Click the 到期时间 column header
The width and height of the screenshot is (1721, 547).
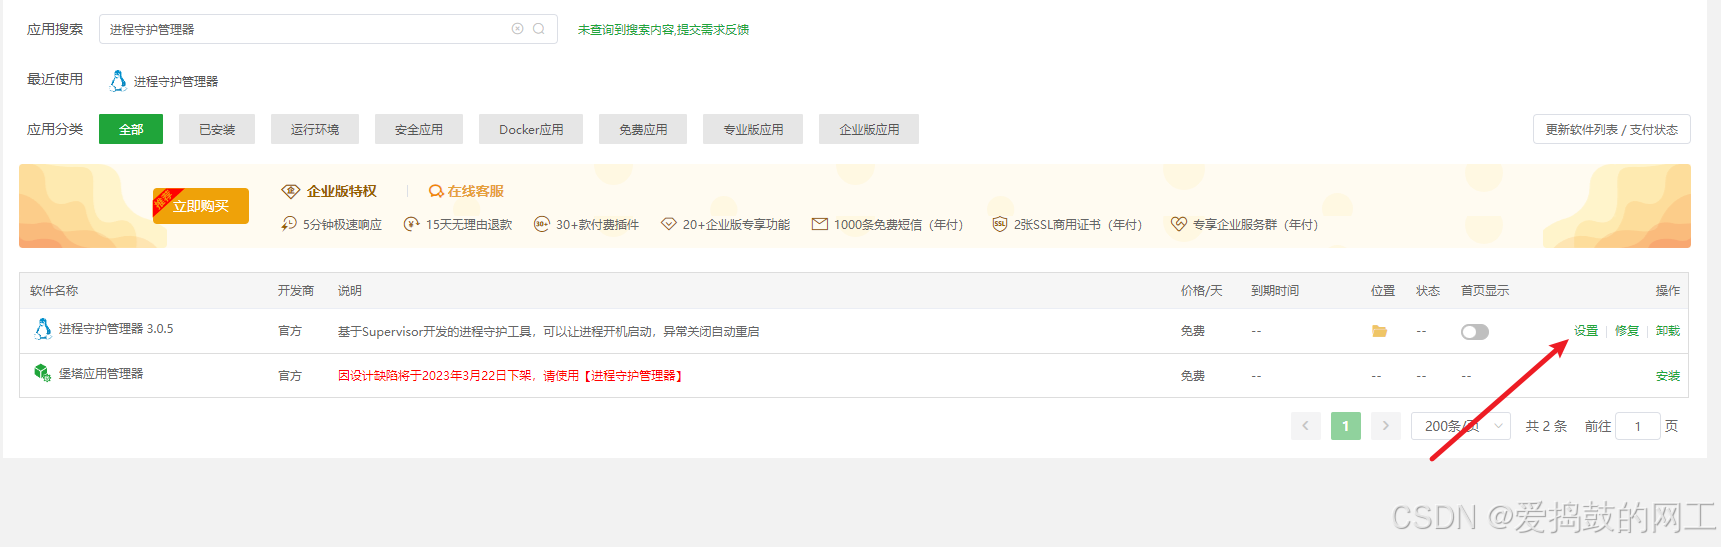1275,291
